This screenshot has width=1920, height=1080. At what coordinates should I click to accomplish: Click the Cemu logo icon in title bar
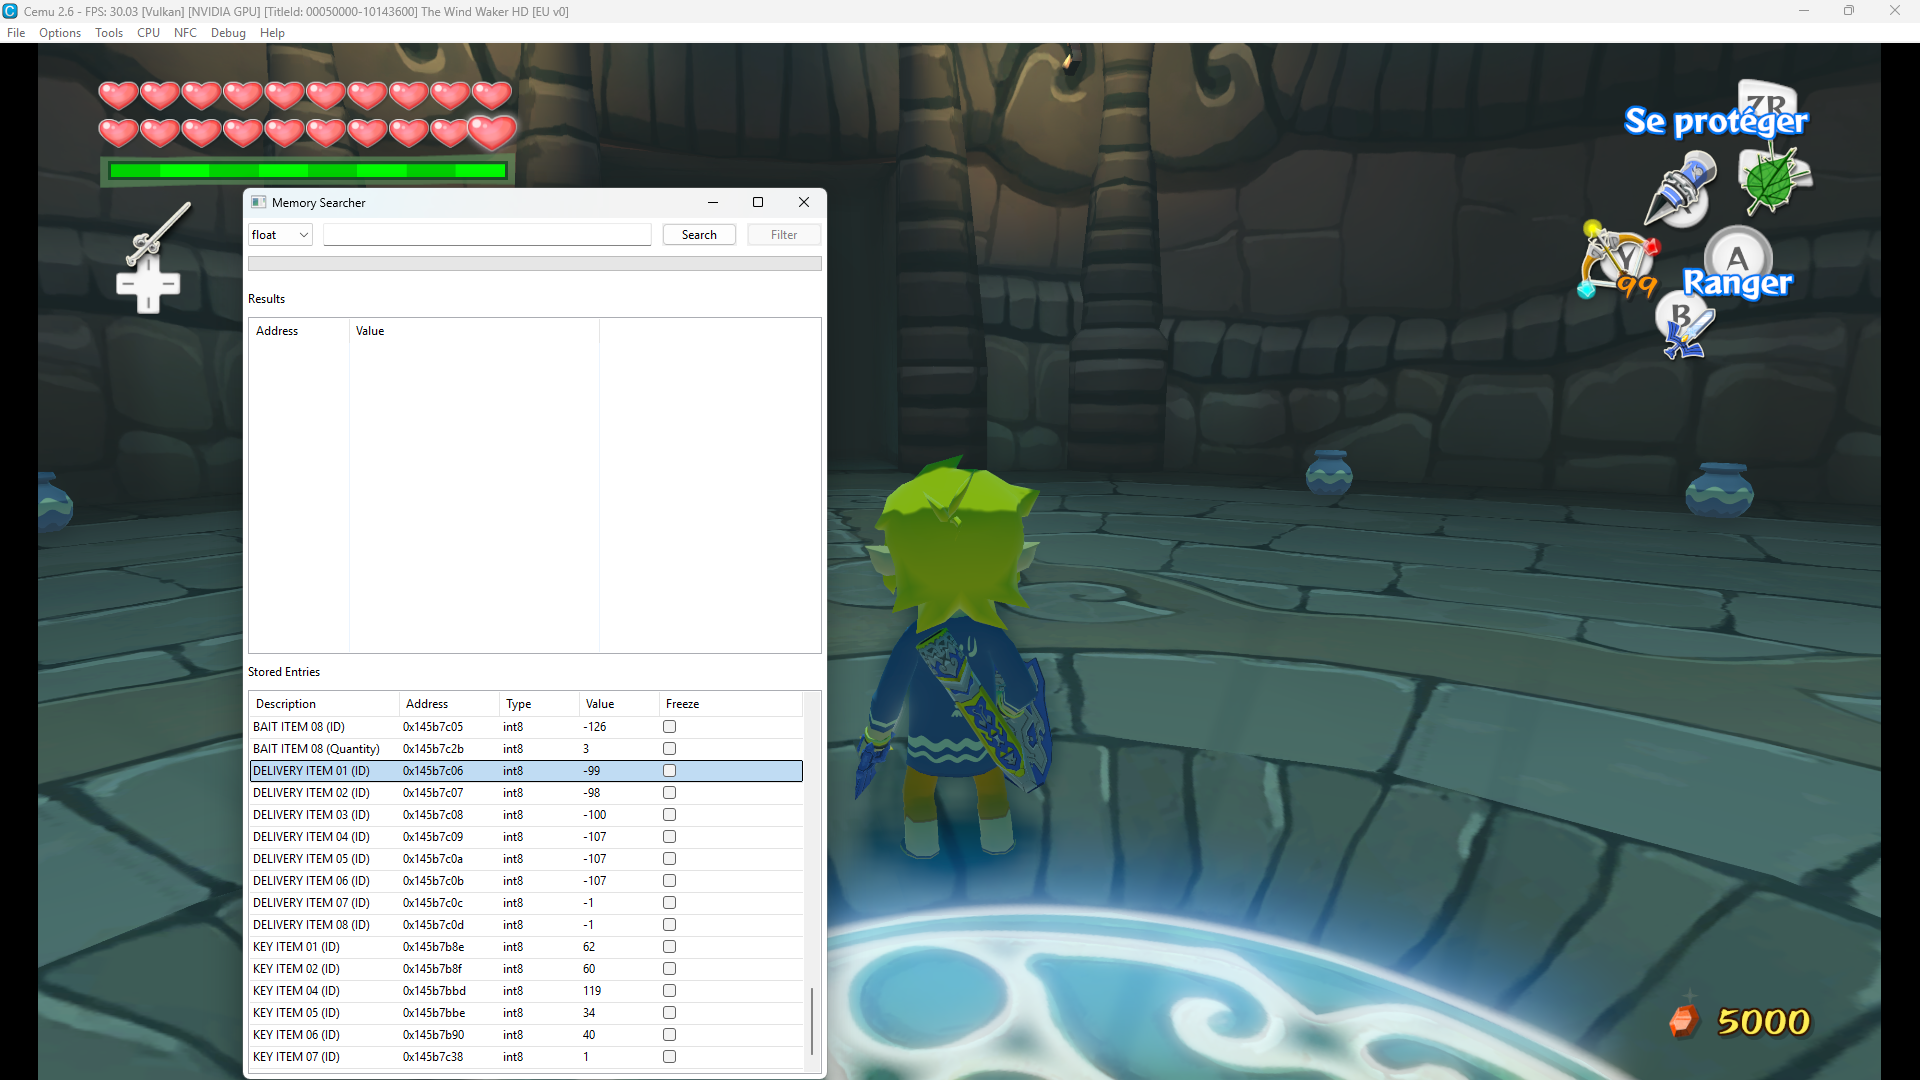click(10, 11)
